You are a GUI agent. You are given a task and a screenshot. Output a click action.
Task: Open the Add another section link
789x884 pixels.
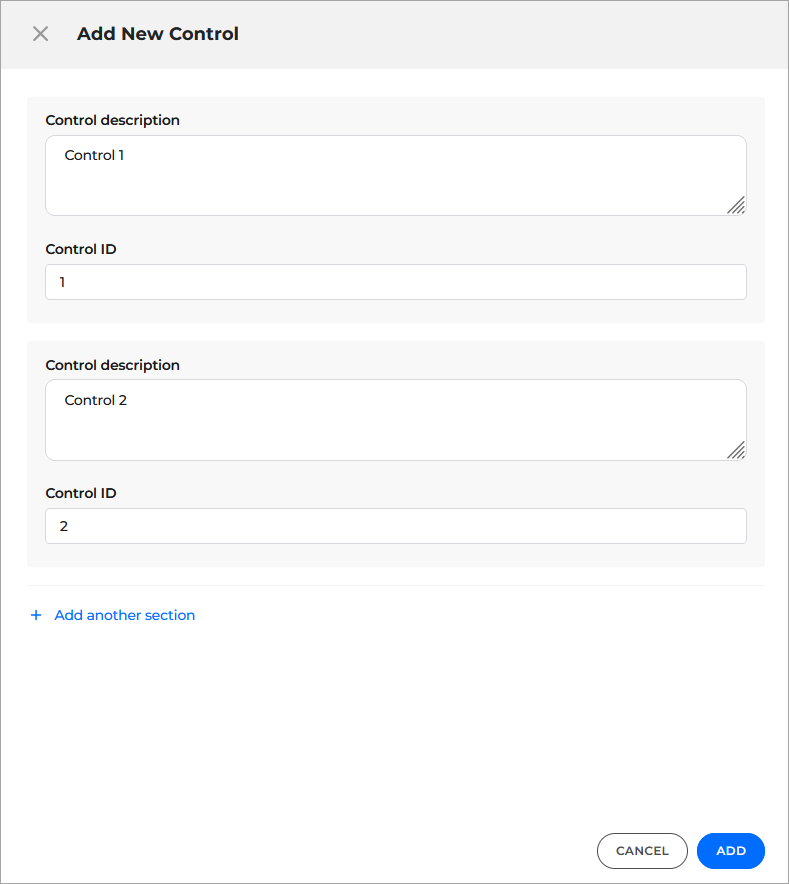124,615
